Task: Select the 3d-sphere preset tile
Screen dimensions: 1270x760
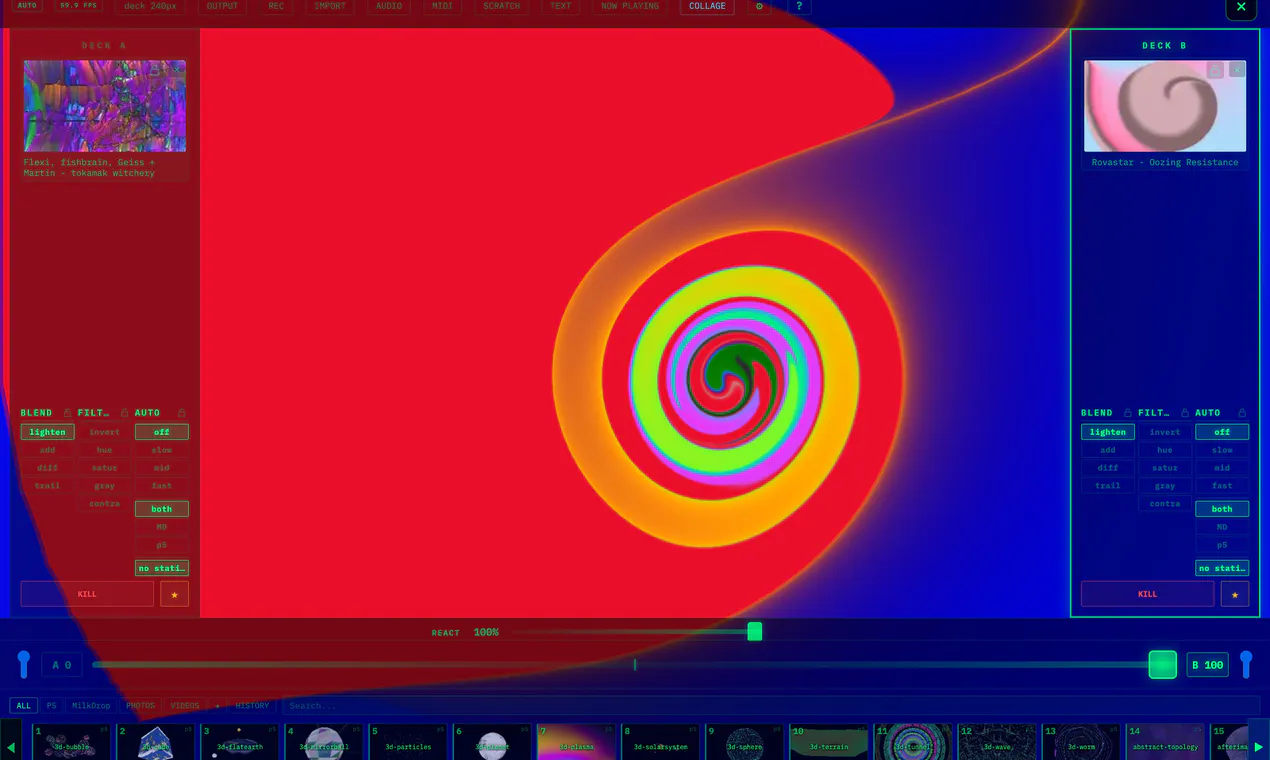Action: tap(743, 742)
